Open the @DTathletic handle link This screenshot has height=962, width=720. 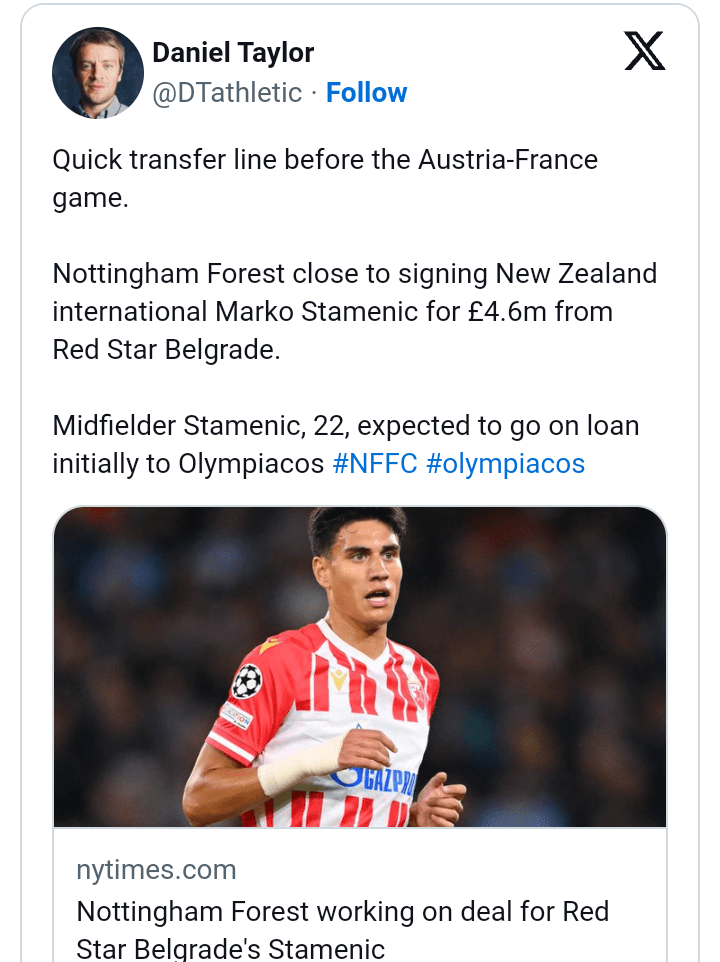click(227, 93)
